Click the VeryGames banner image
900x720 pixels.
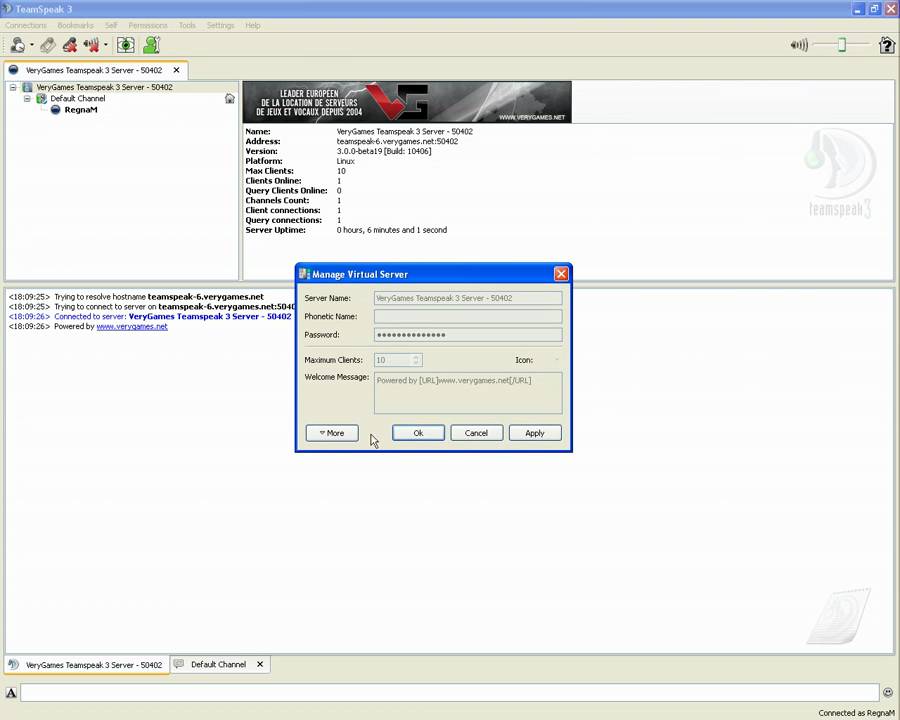407,102
